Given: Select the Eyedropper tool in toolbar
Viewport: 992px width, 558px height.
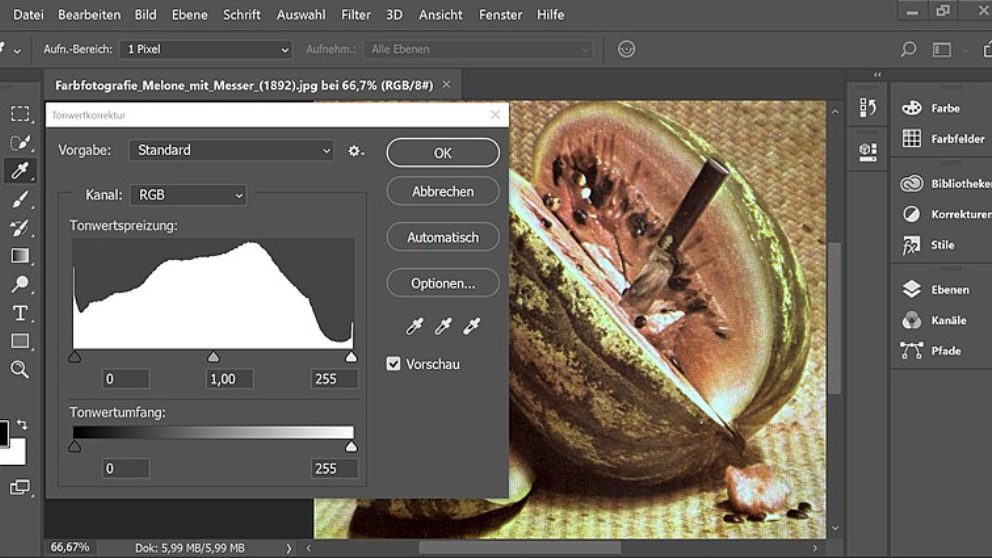Looking at the screenshot, I should coord(20,170).
